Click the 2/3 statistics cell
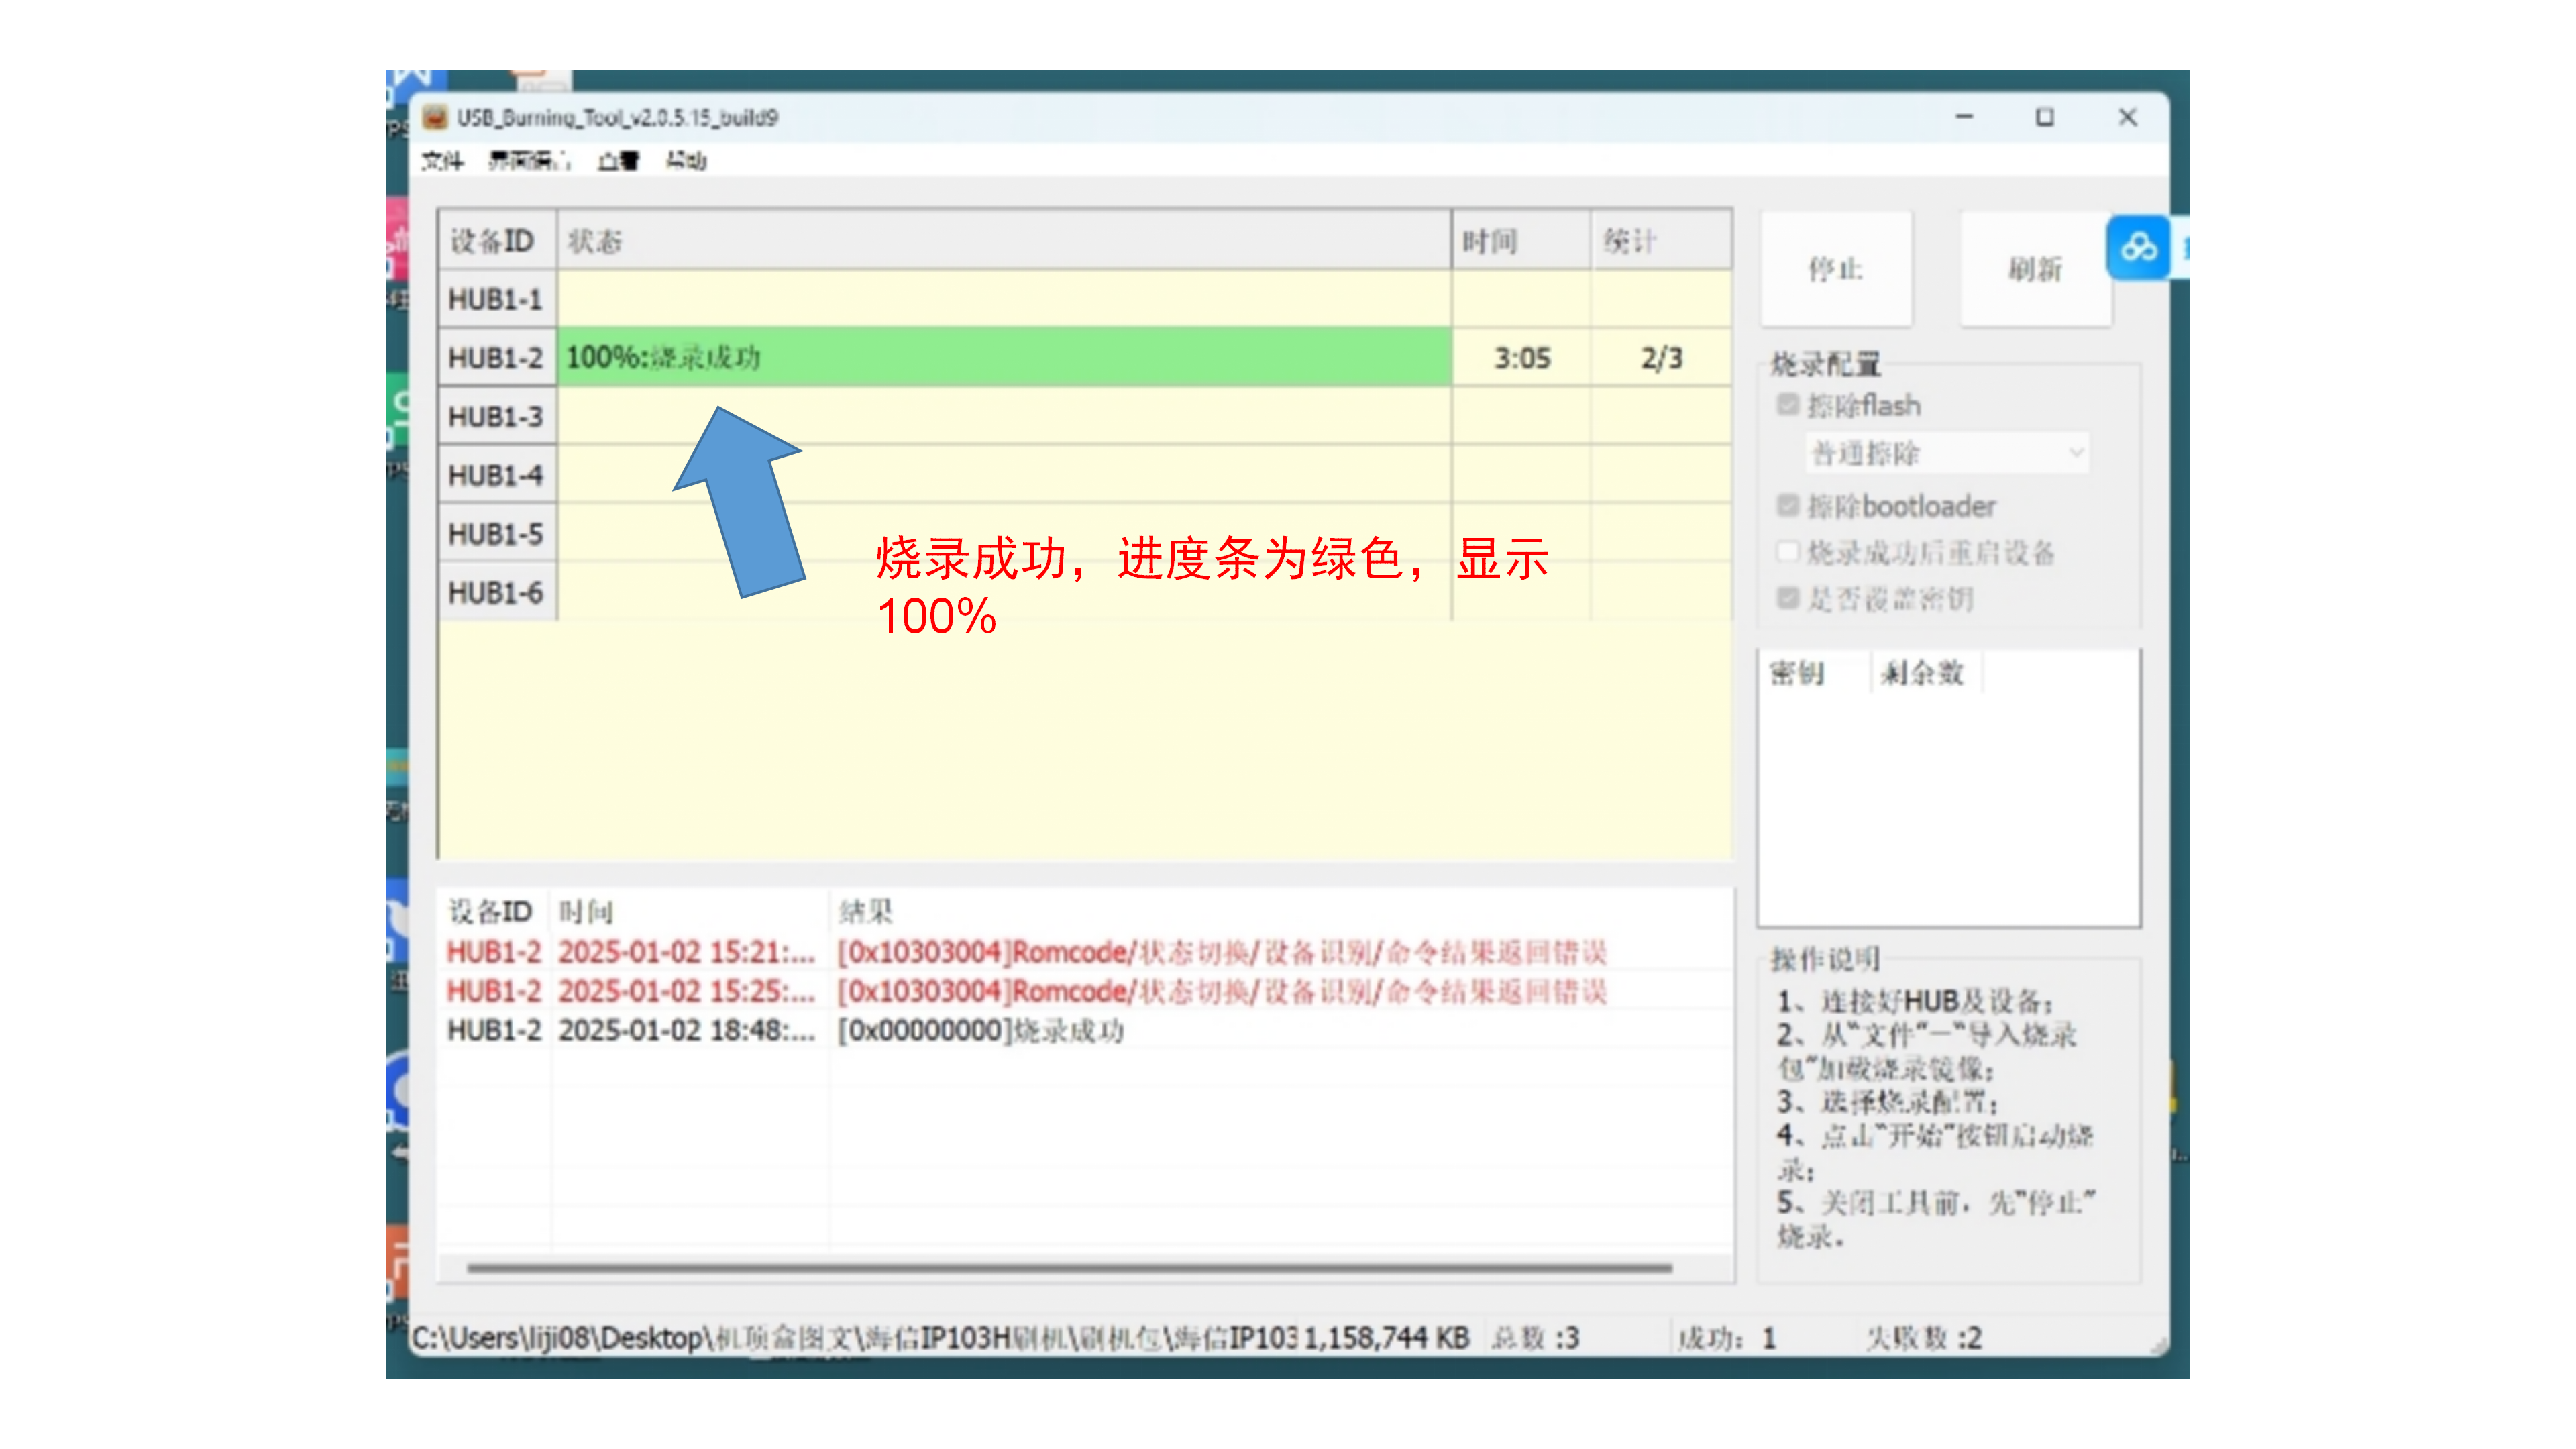 click(1661, 357)
